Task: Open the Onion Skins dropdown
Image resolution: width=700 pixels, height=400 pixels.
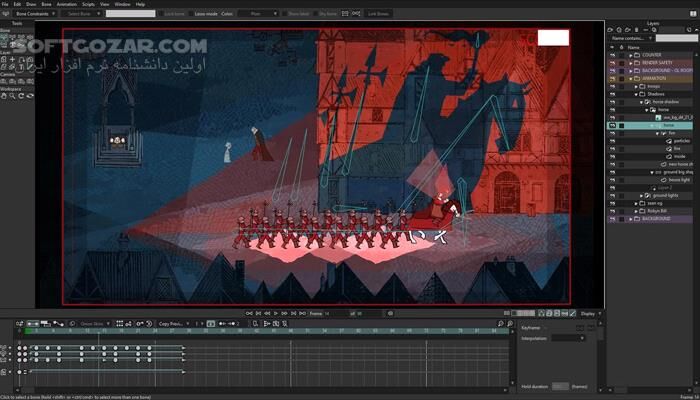Action: coord(94,324)
